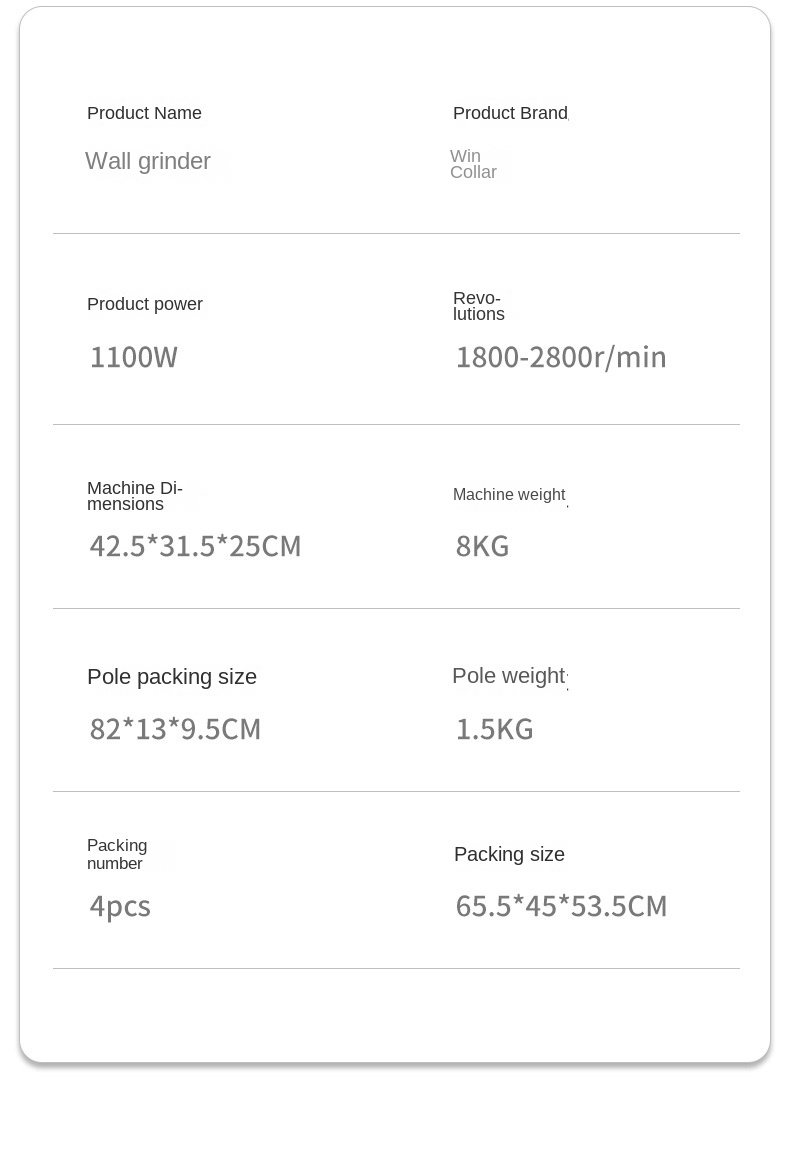Select the 1.5KG pole weight value
Viewport: 790px width, 1156px height.
494,729
